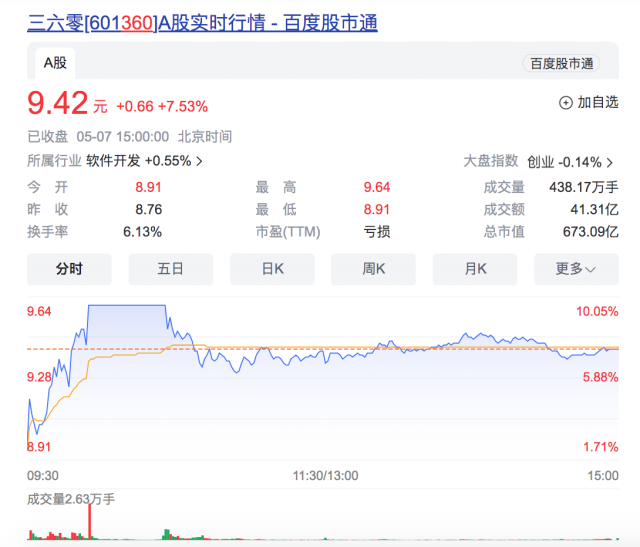Switch to the 五日 chart tab
The image size is (640, 547).
(x=171, y=269)
